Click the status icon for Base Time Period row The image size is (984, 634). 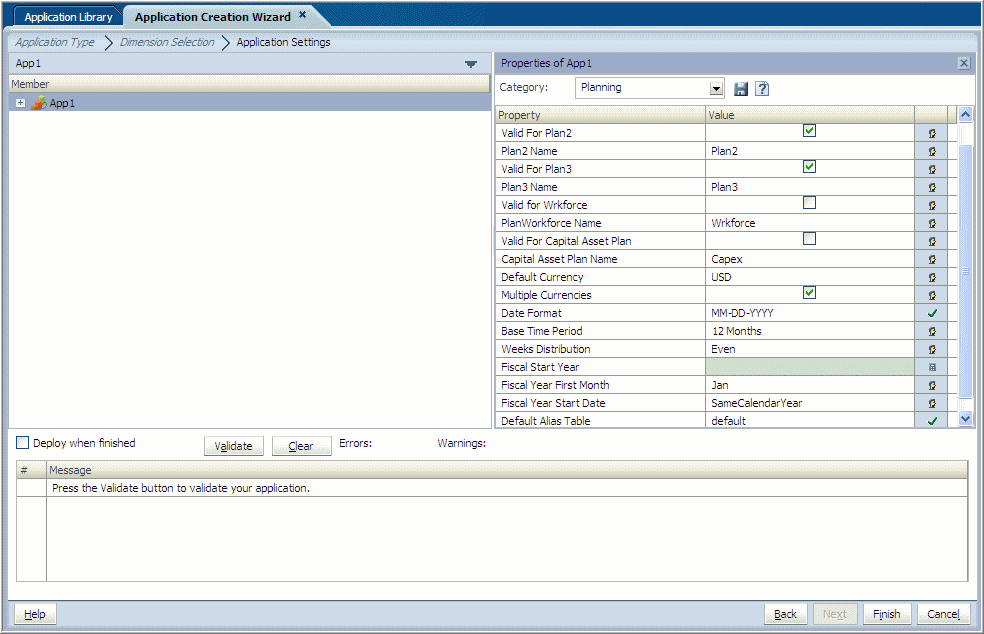pyautogui.click(x=932, y=331)
